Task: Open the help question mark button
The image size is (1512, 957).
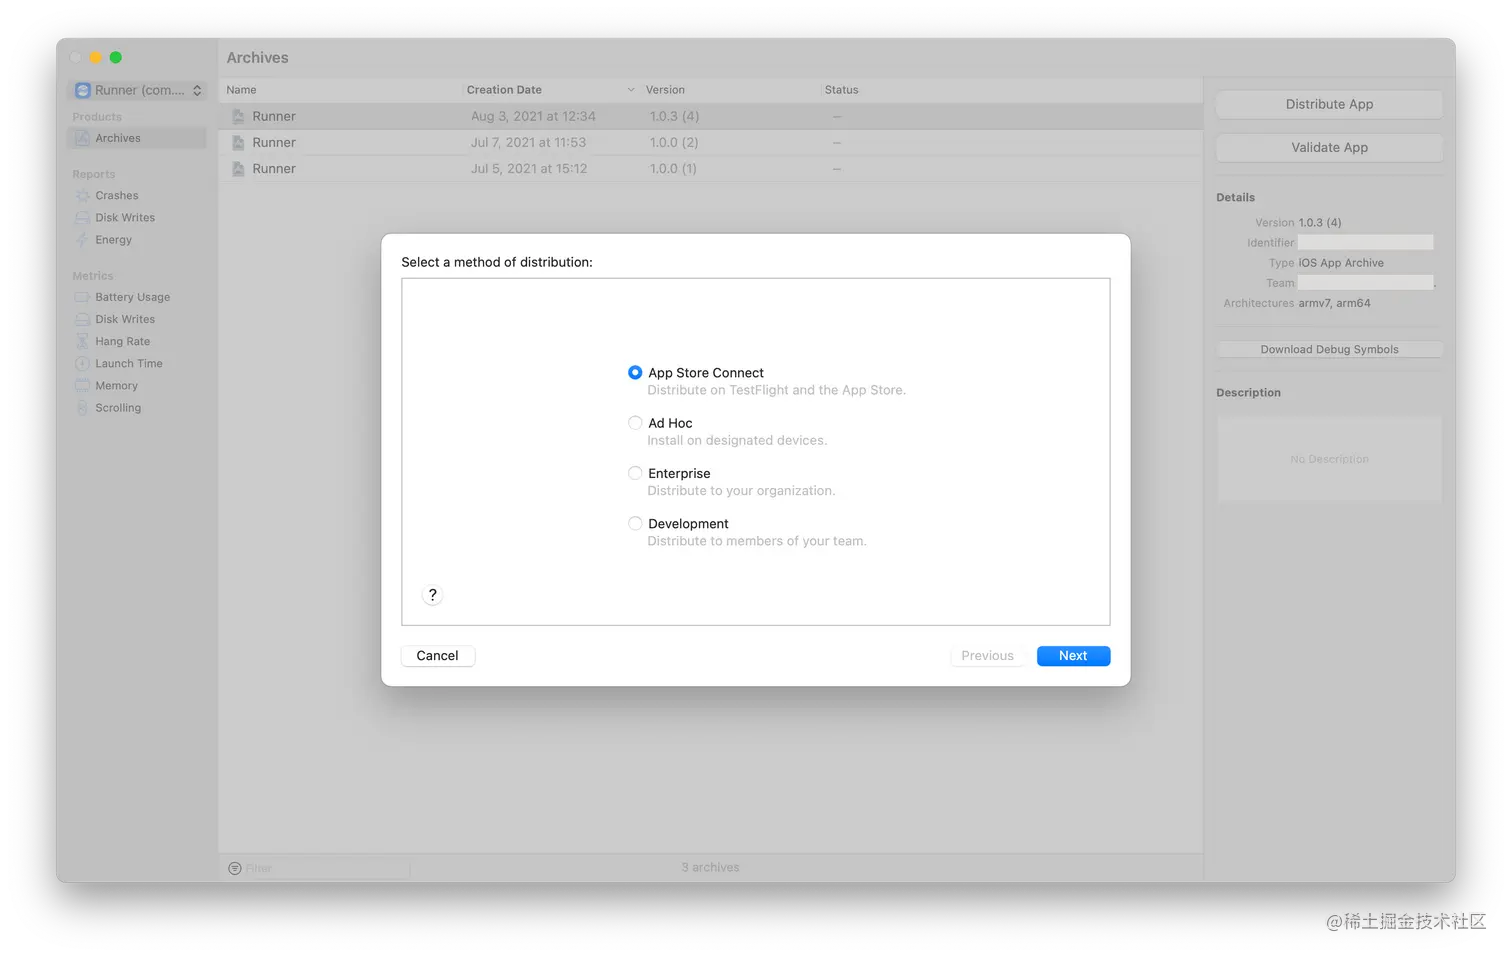Action: coord(432,595)
